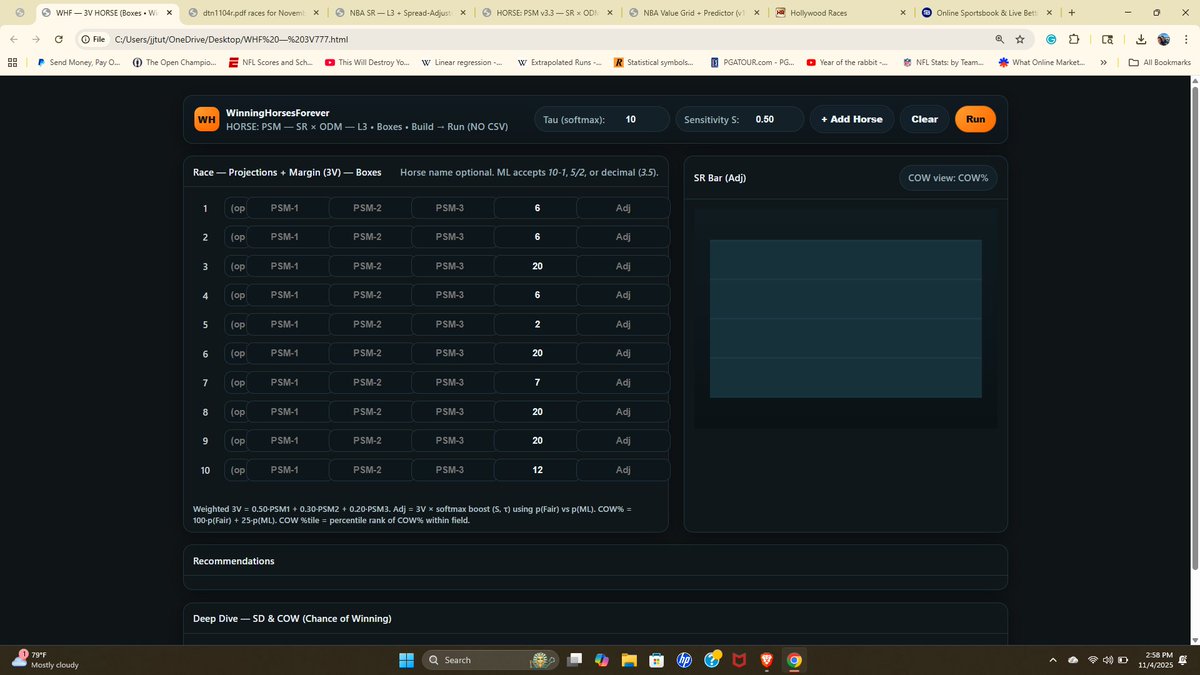The image size is (1200, 675).
Task: Open File Explorer from the taskbar
Action: (x=629, y=660)
